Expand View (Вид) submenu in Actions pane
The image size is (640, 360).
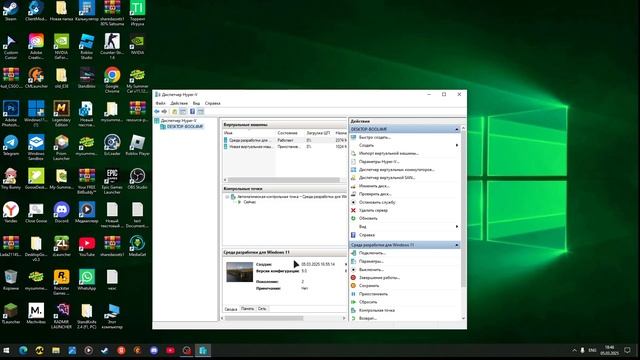pos(457,227)
